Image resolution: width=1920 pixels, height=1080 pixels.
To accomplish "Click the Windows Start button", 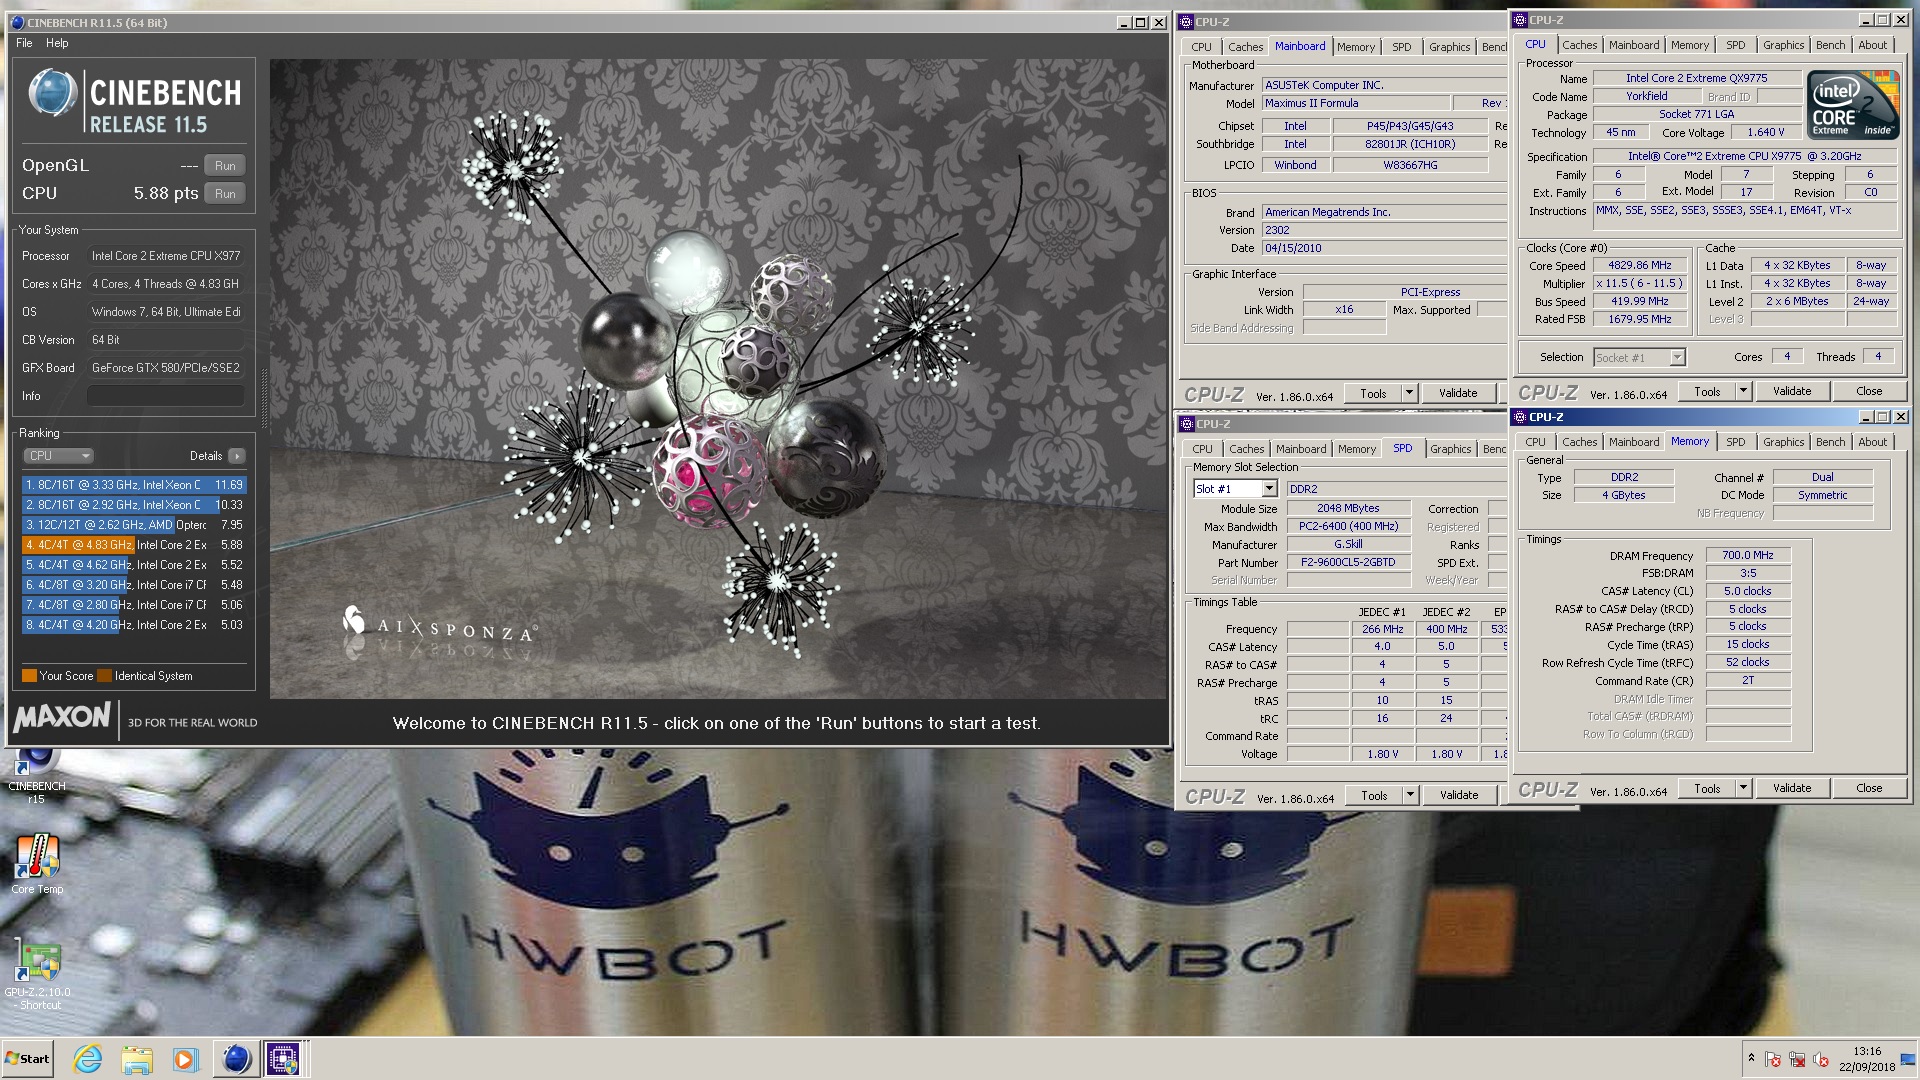I will click(x=28, y=1058).
